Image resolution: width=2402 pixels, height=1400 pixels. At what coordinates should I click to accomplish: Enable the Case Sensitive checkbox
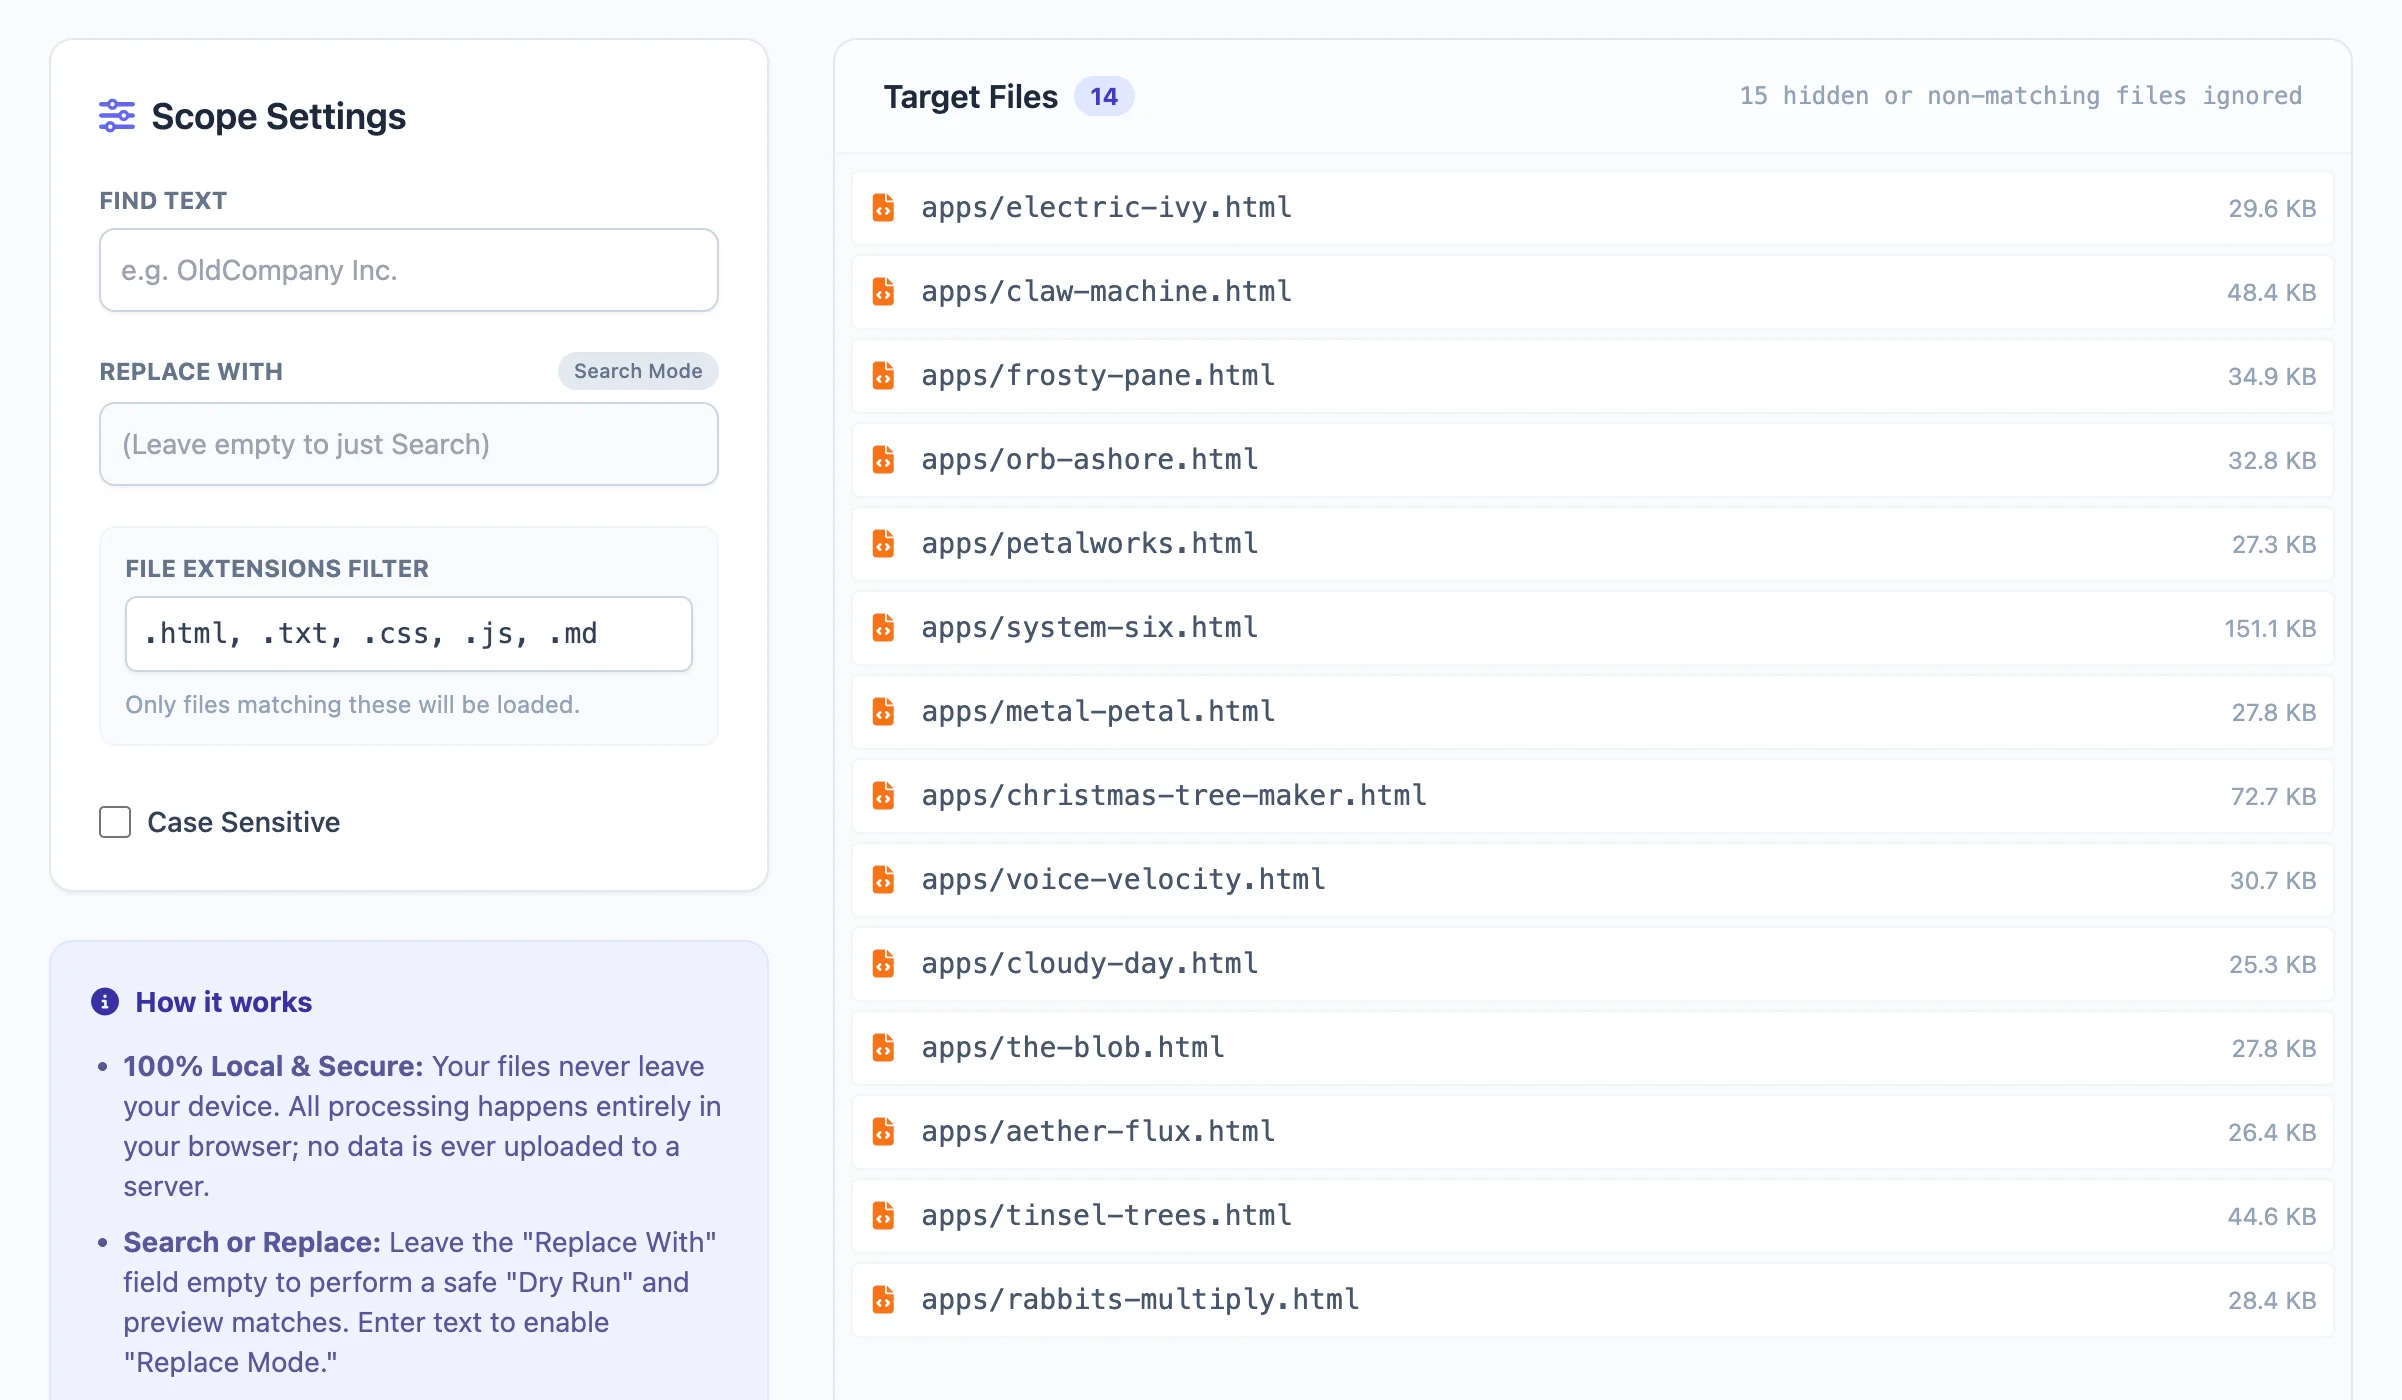pos(114,821)
